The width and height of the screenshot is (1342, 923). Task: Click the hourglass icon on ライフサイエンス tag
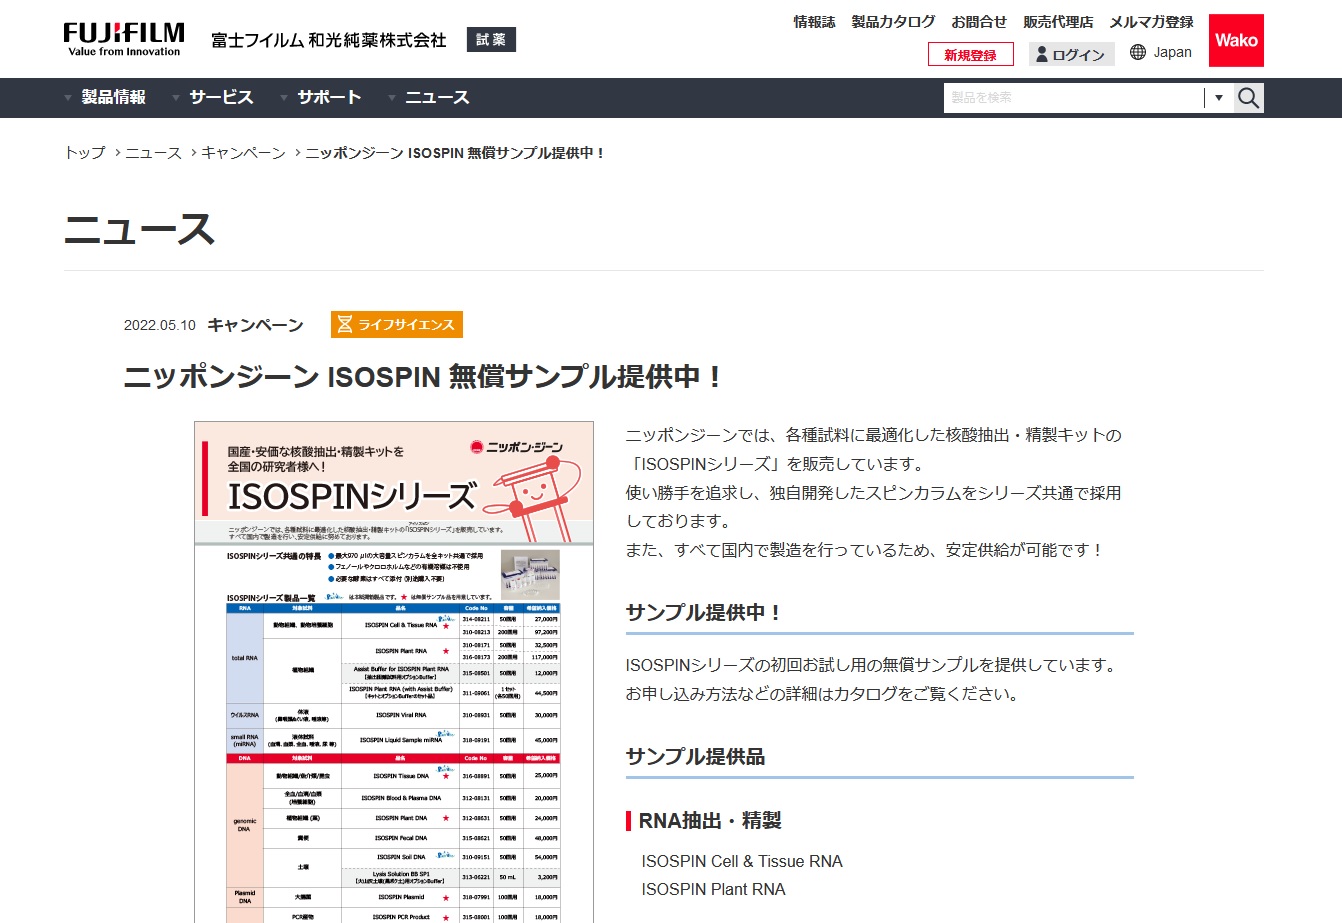[x=345, y=325]
